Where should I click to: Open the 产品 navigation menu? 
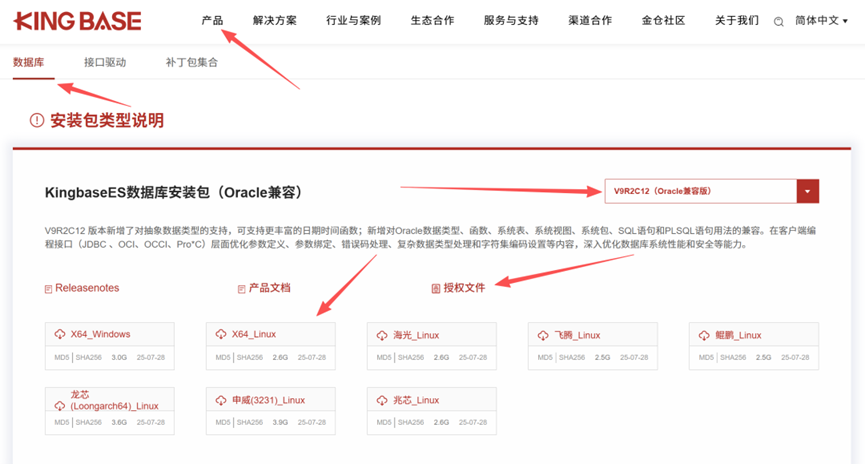pyautogui.click(x=212, y=20)
